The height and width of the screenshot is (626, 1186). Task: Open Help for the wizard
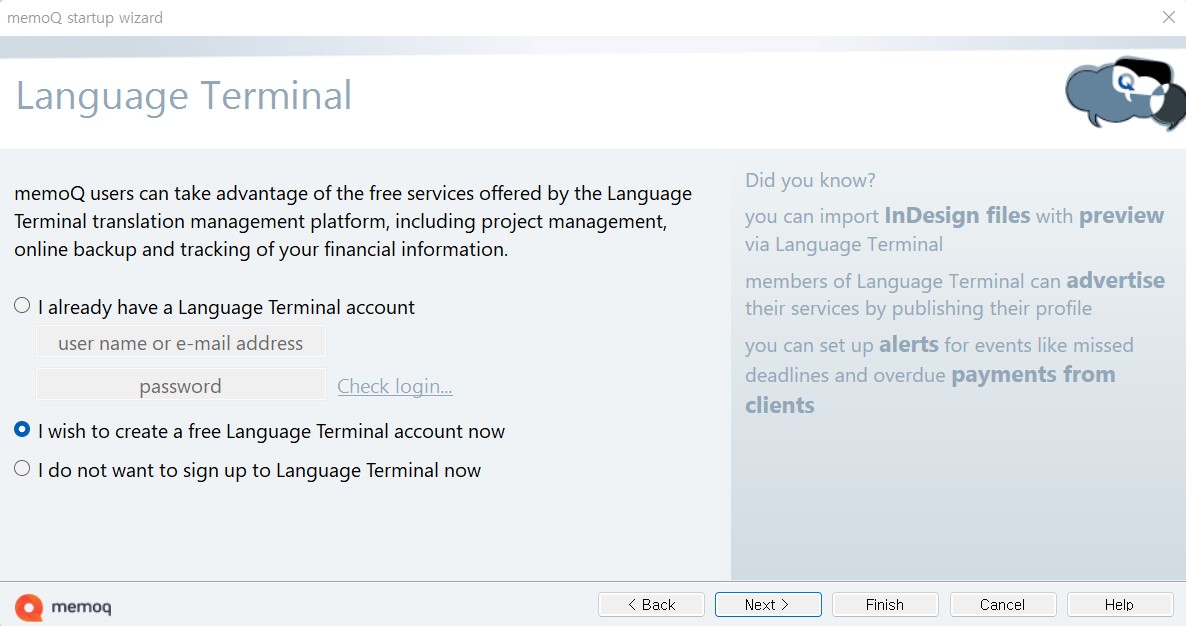[1119, 604]
